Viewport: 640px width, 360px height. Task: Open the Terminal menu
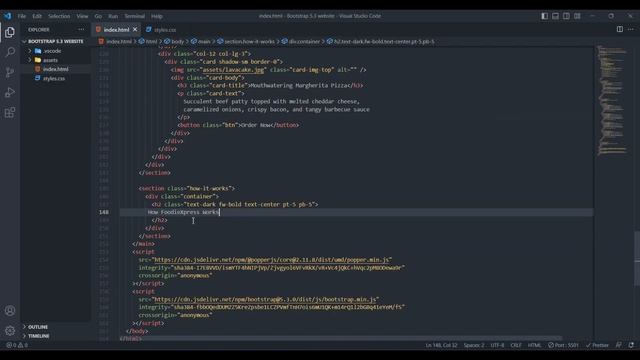pos(135,16)
